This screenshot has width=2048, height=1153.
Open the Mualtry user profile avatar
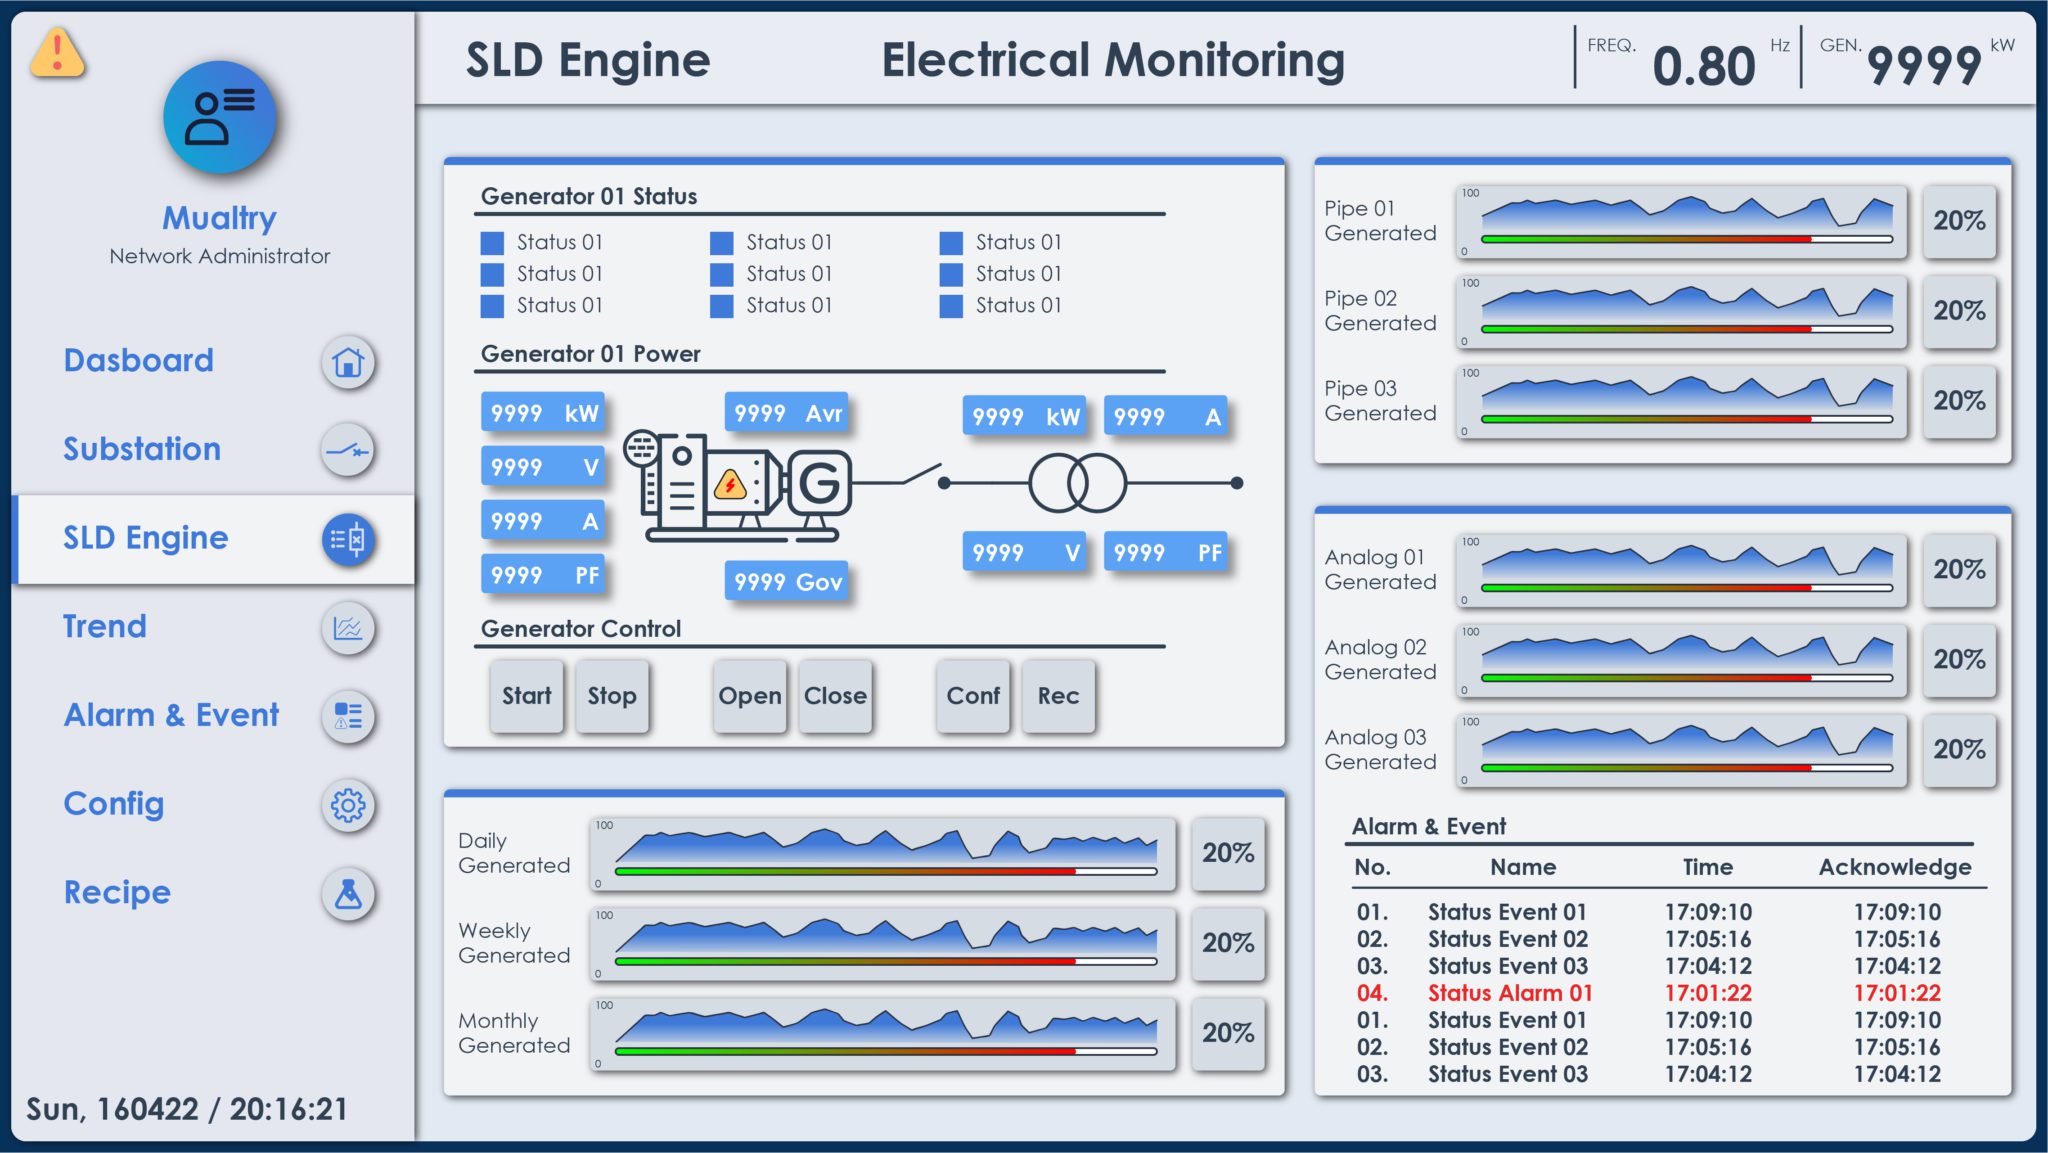[220, 117]
